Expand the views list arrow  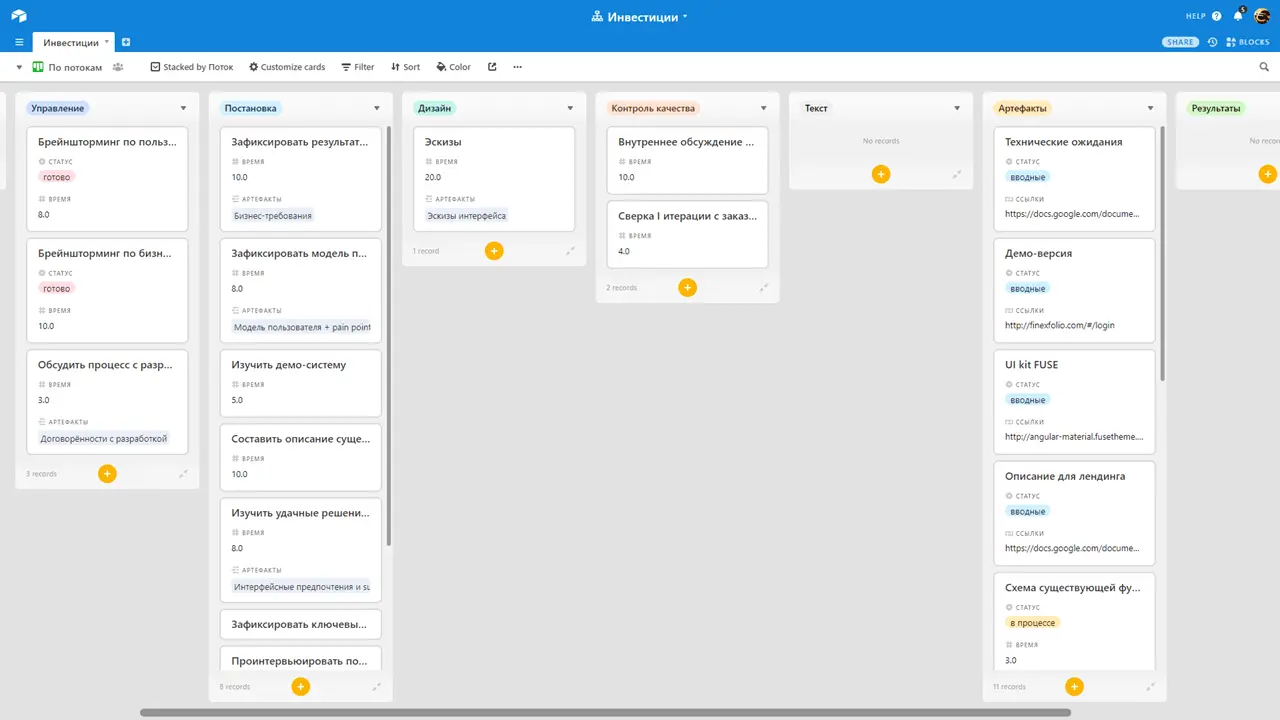pyautogui.click(x=19, y=67)
